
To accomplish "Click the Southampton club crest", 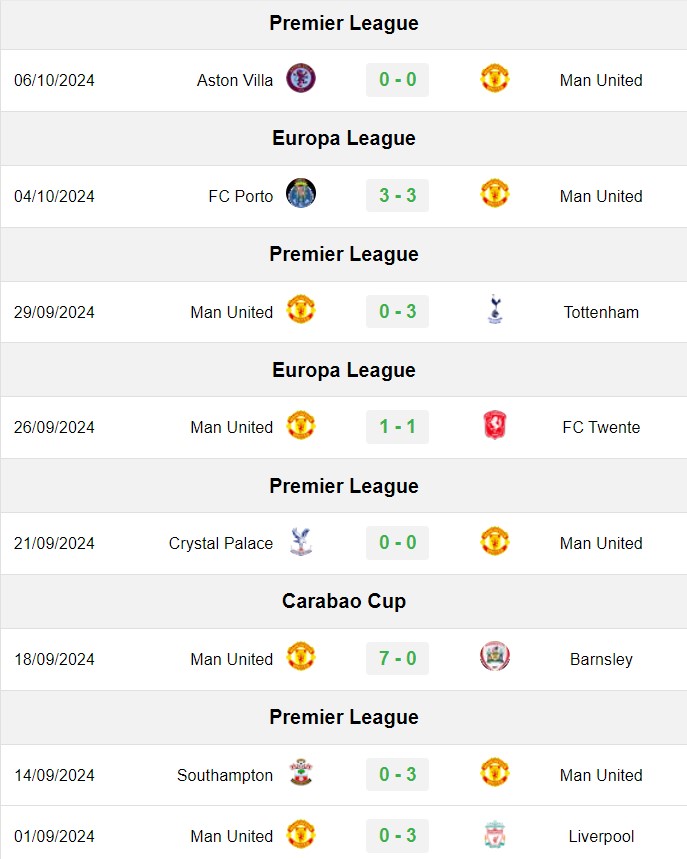I will tap(301, 772).
